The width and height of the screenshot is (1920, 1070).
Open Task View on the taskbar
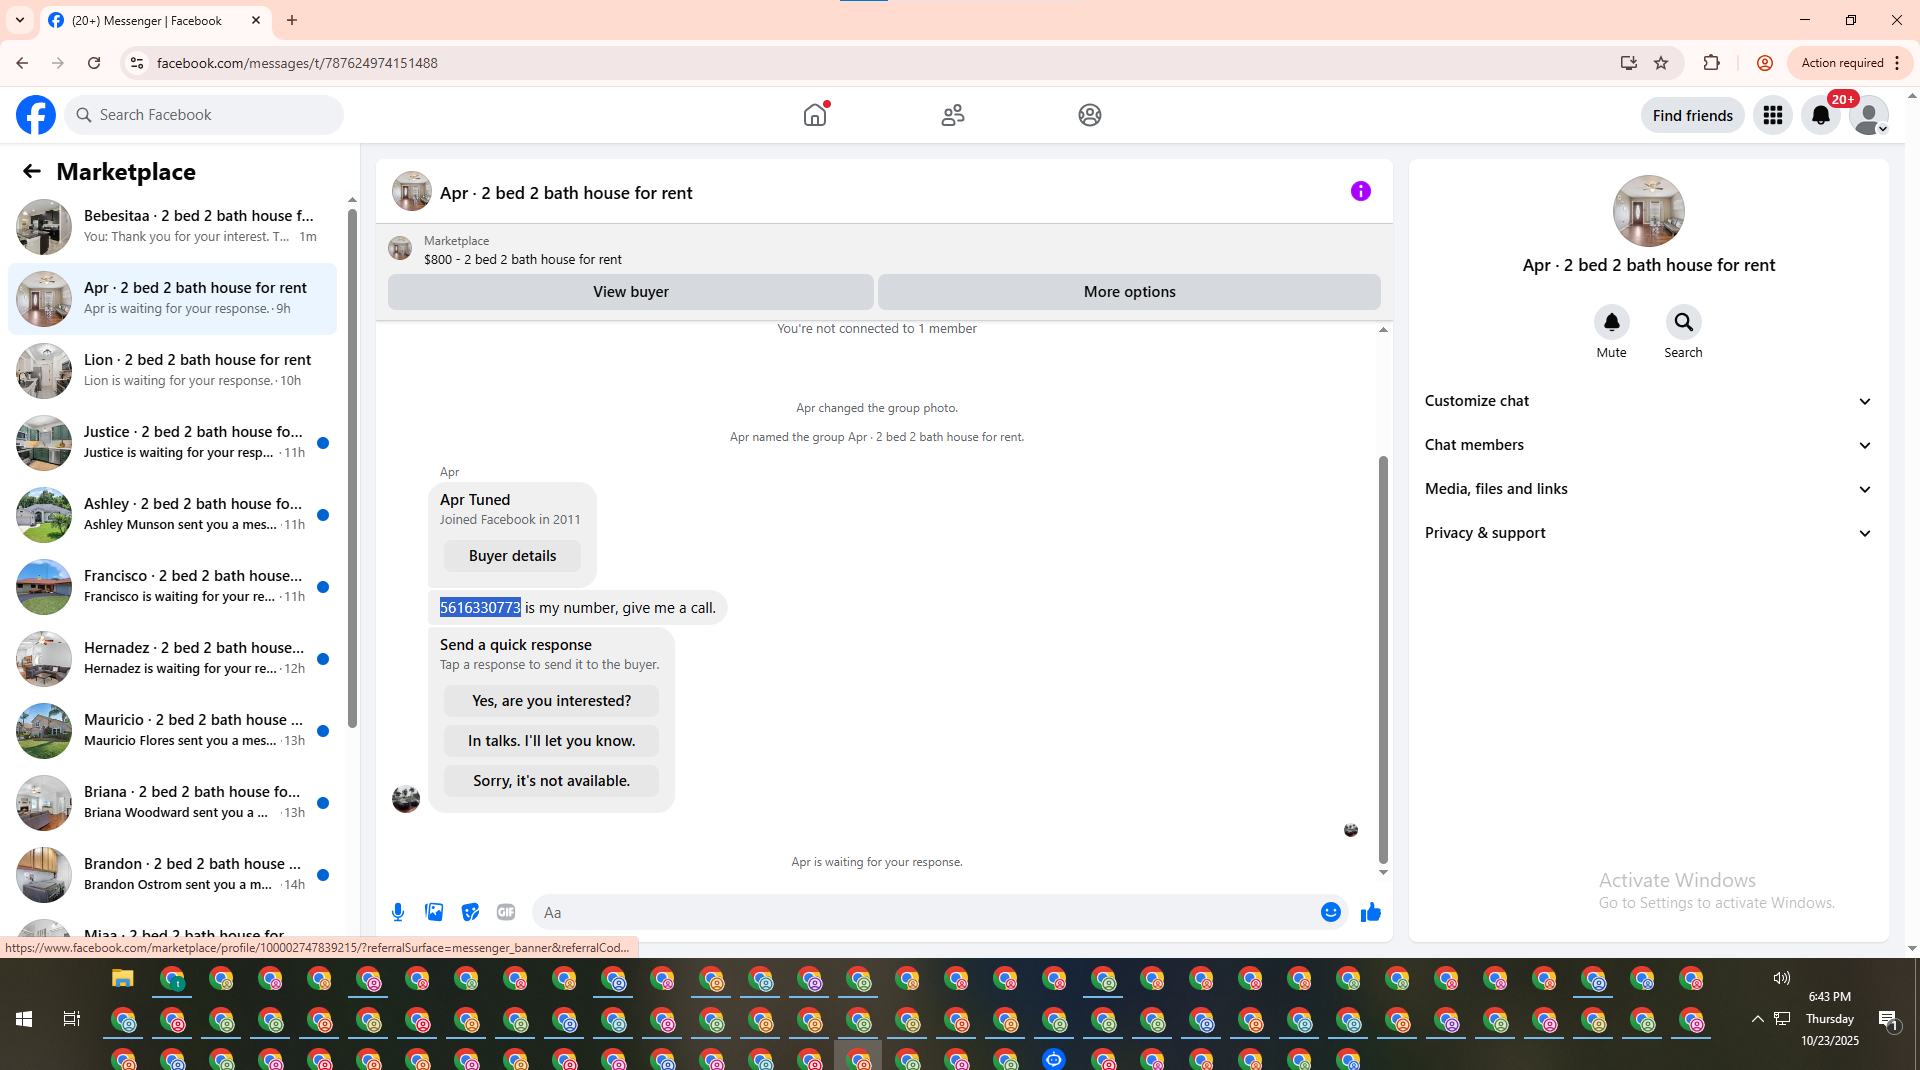(x=71, y=1019)
